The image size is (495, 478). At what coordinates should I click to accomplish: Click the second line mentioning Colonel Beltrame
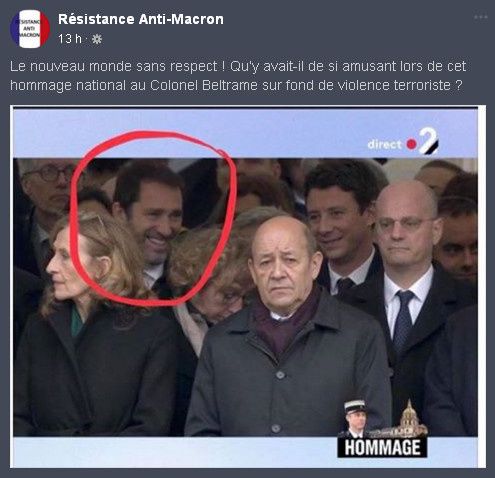click(236, 86)
